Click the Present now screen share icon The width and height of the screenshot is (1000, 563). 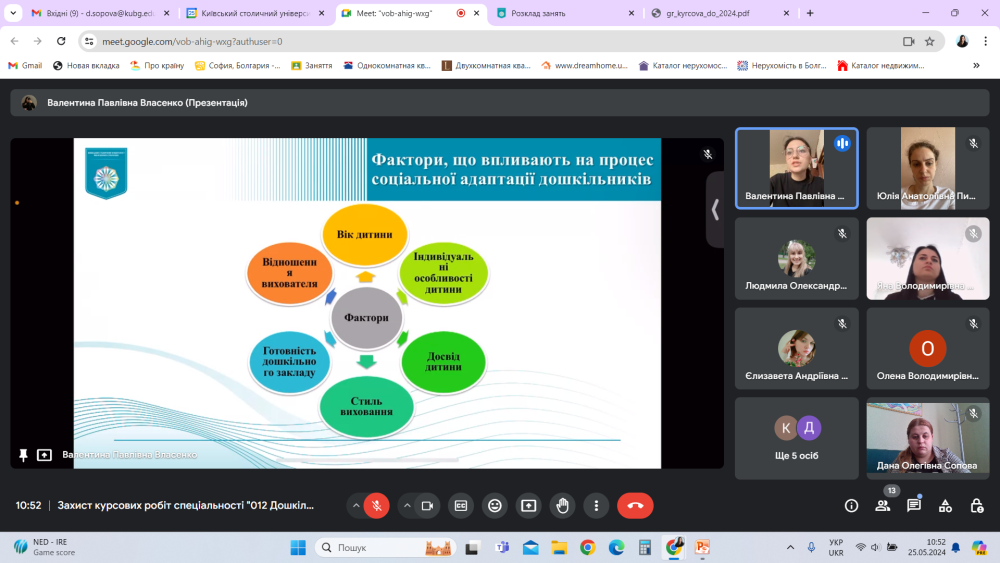coord(528,506)
